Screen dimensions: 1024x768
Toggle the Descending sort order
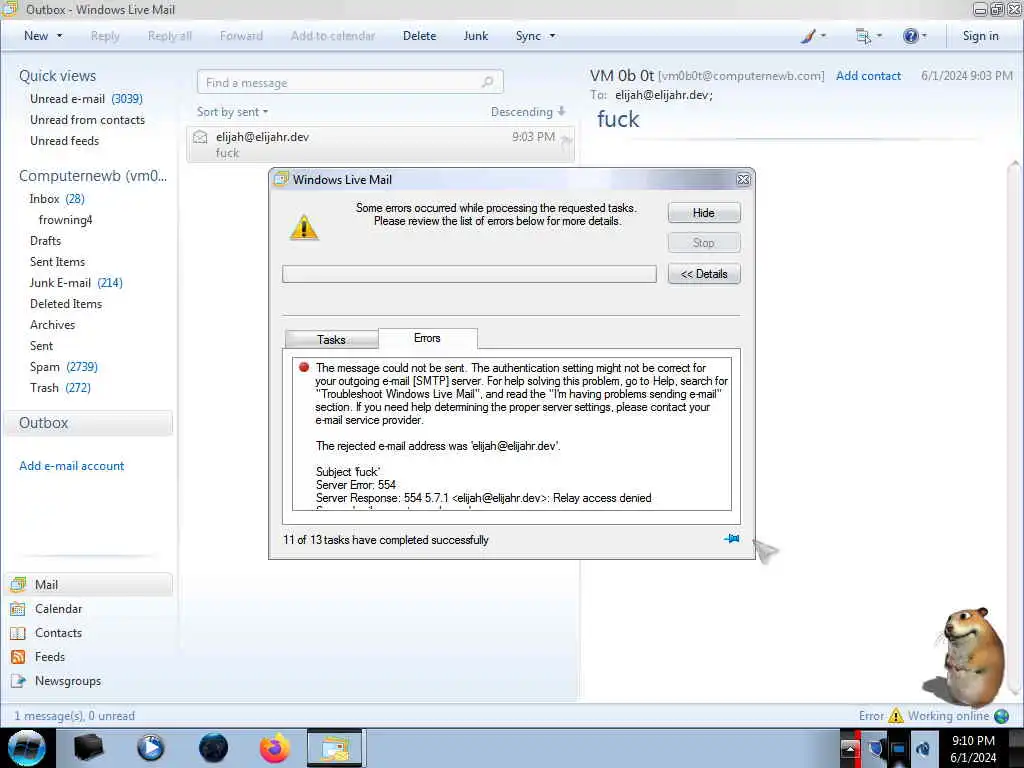coord(528,112)
